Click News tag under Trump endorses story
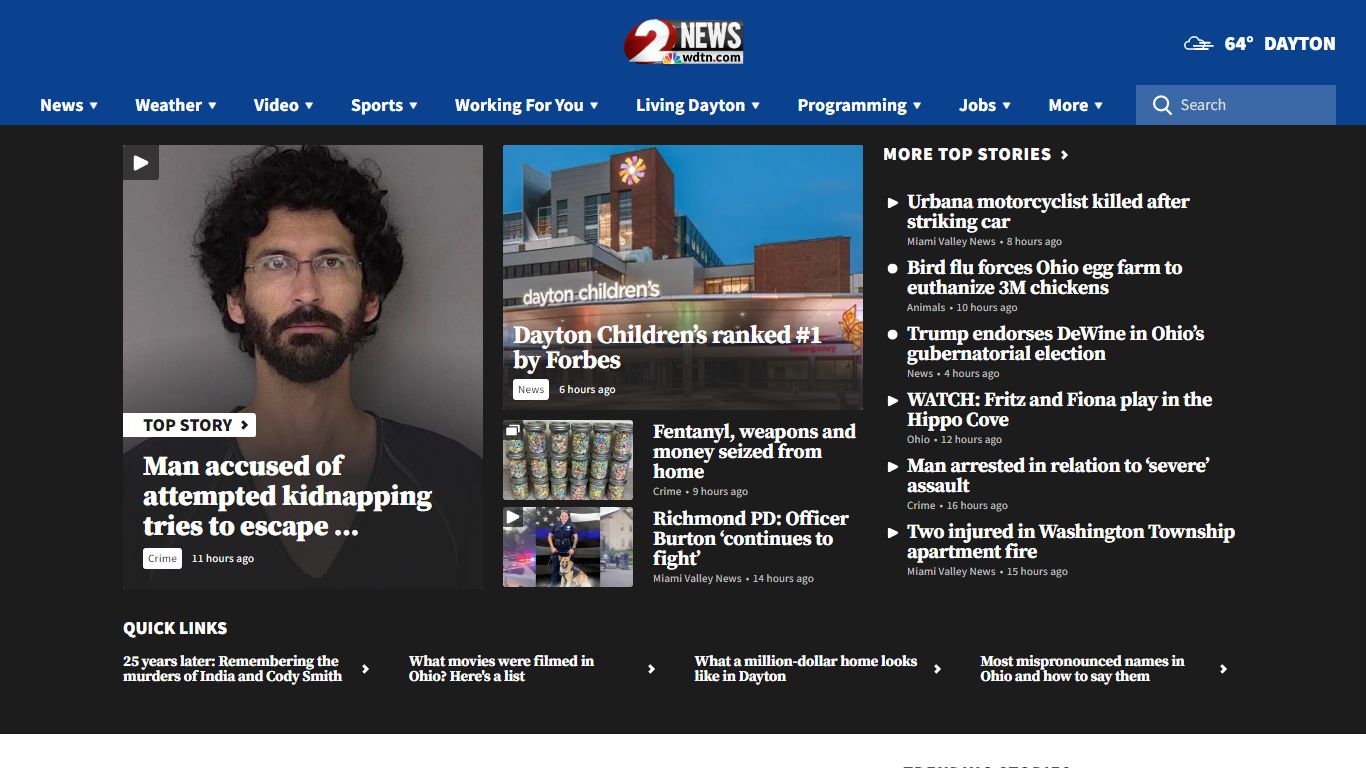Image resolution: width=1366 pixels, height=768 pixels. click(x=920, y=374)
